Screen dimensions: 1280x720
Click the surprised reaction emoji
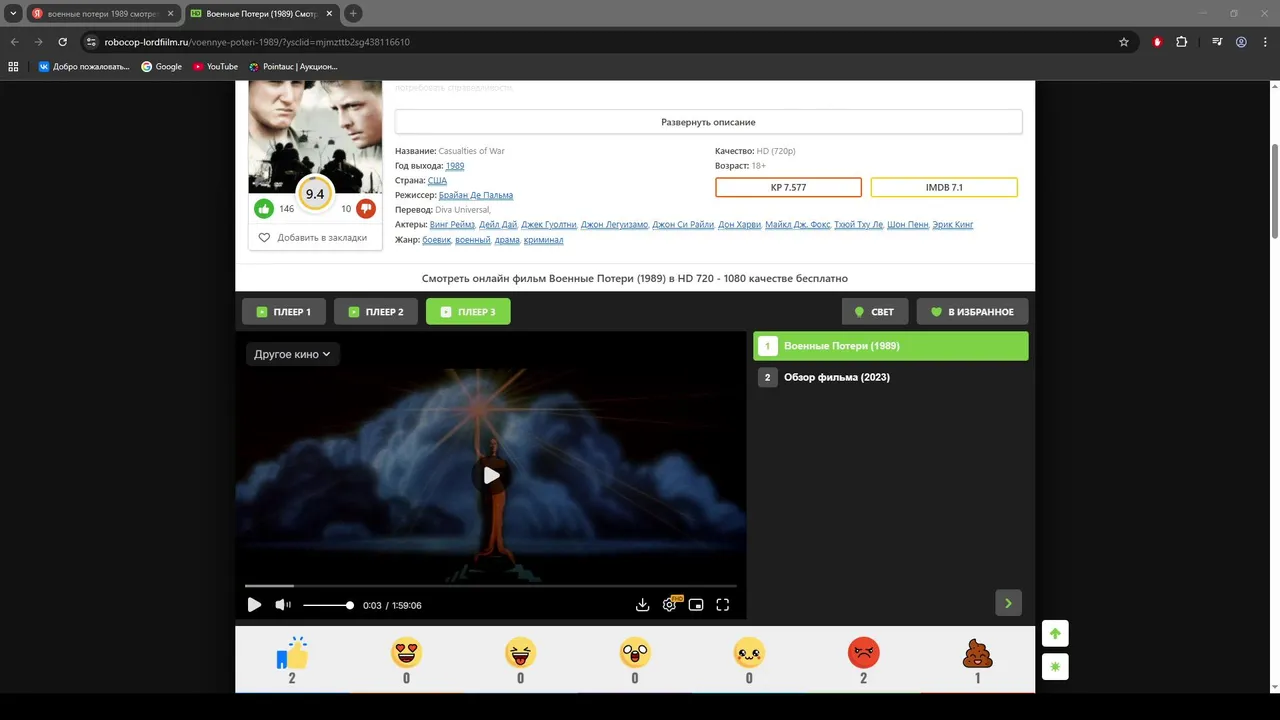point(635,654)
